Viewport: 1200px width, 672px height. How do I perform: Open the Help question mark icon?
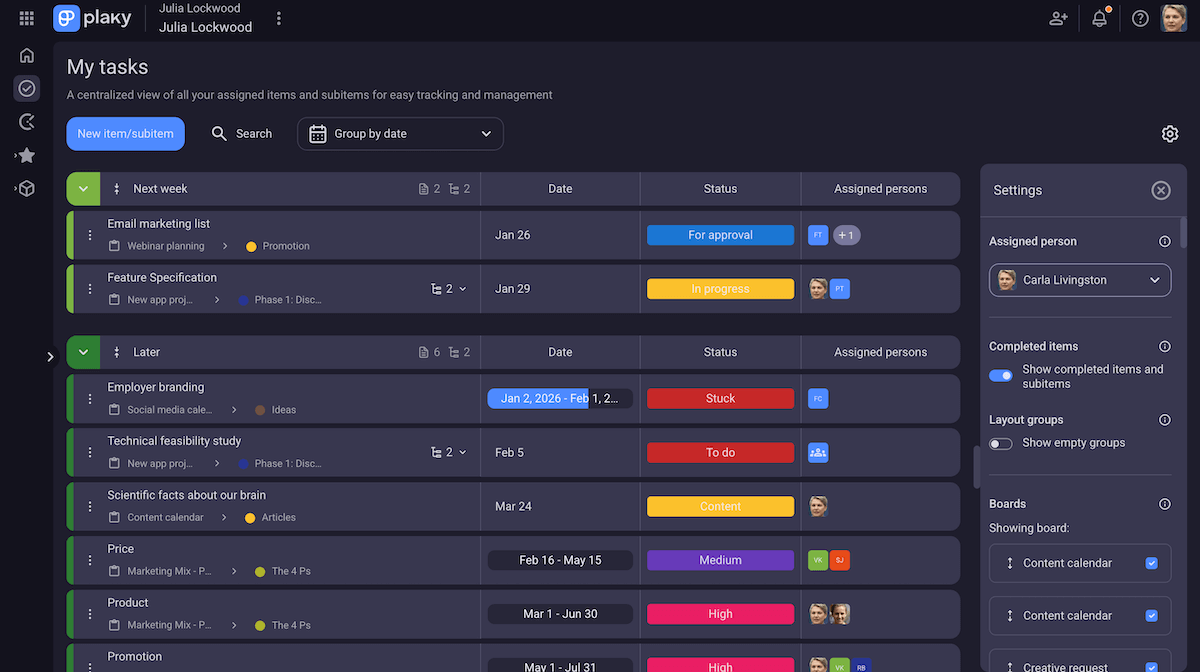click(x=1139, y=18)
